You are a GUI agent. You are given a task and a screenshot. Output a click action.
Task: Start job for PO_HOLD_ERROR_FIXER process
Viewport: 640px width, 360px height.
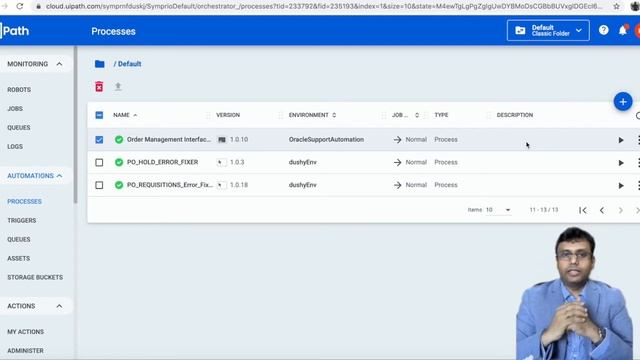(621, 163)
